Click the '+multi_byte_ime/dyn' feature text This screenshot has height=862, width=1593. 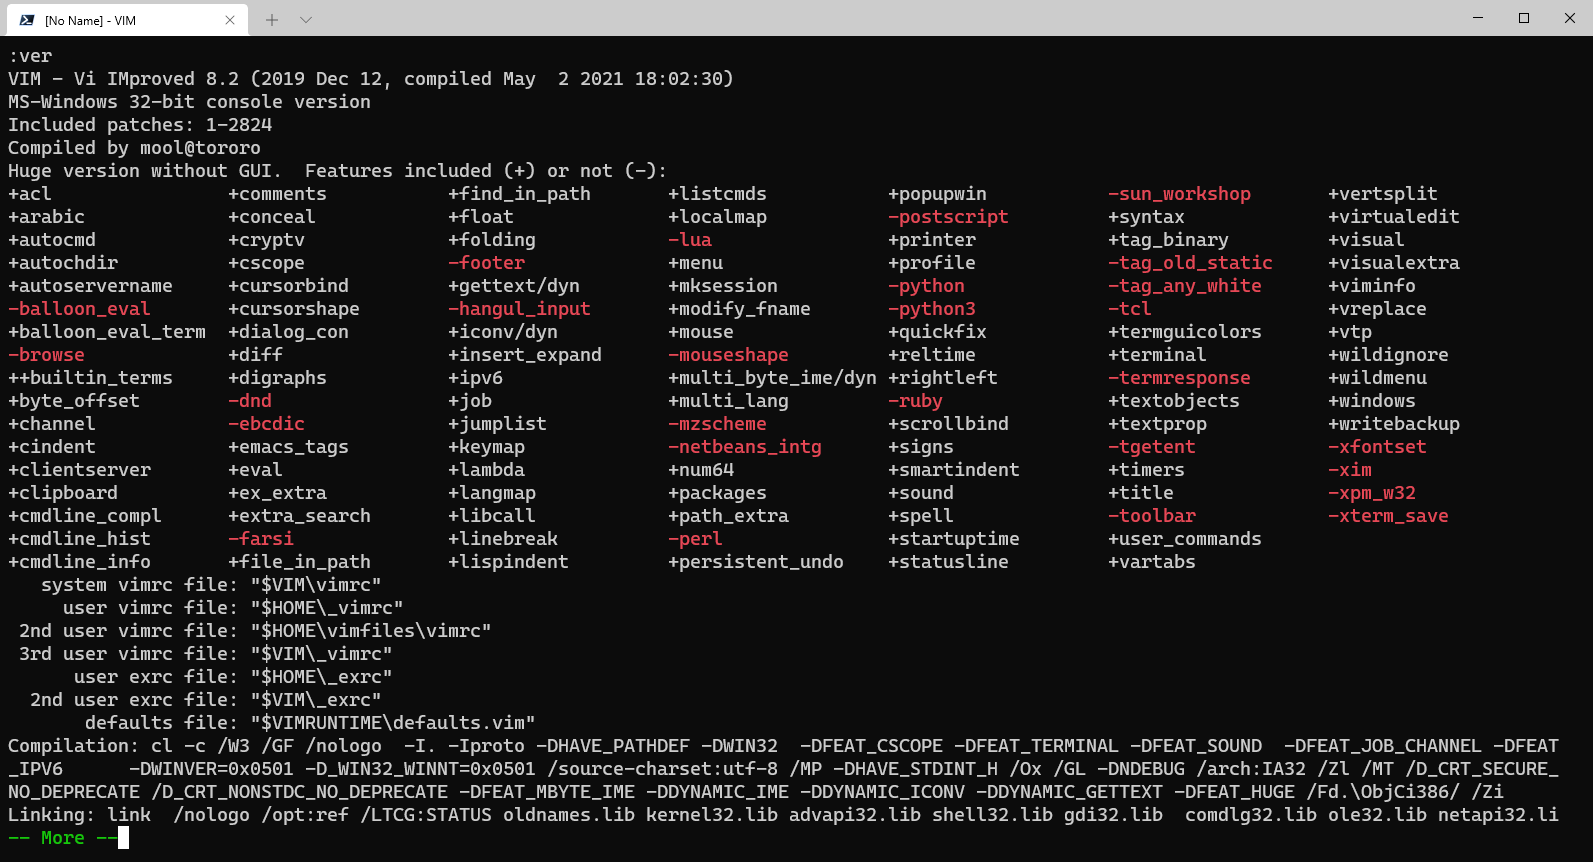click(772, 378)
